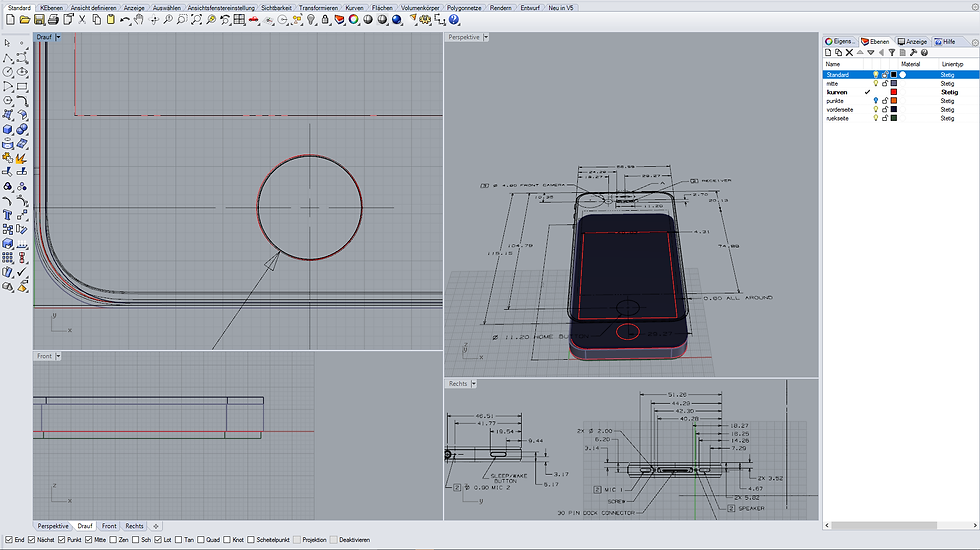Image resolution: width=980 pixels, height=550 pixels.
Task: Open the Rechts viewport dropdown arrow
Action: pyautogui.click(x=473, y=383)
